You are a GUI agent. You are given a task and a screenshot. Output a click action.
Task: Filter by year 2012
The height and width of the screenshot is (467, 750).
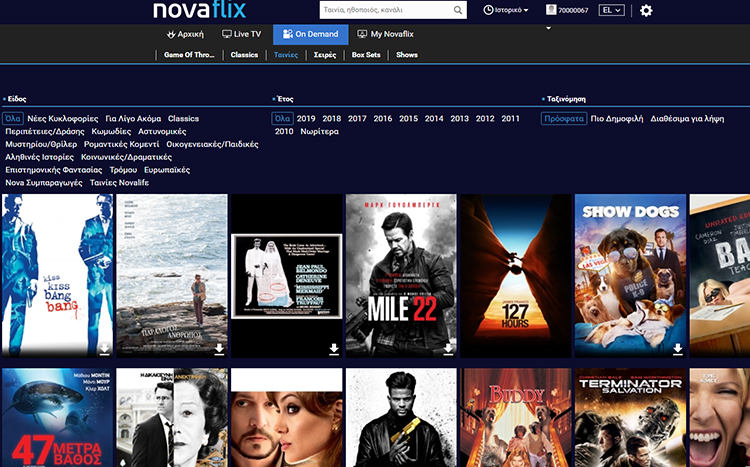[x=485, y=119]
